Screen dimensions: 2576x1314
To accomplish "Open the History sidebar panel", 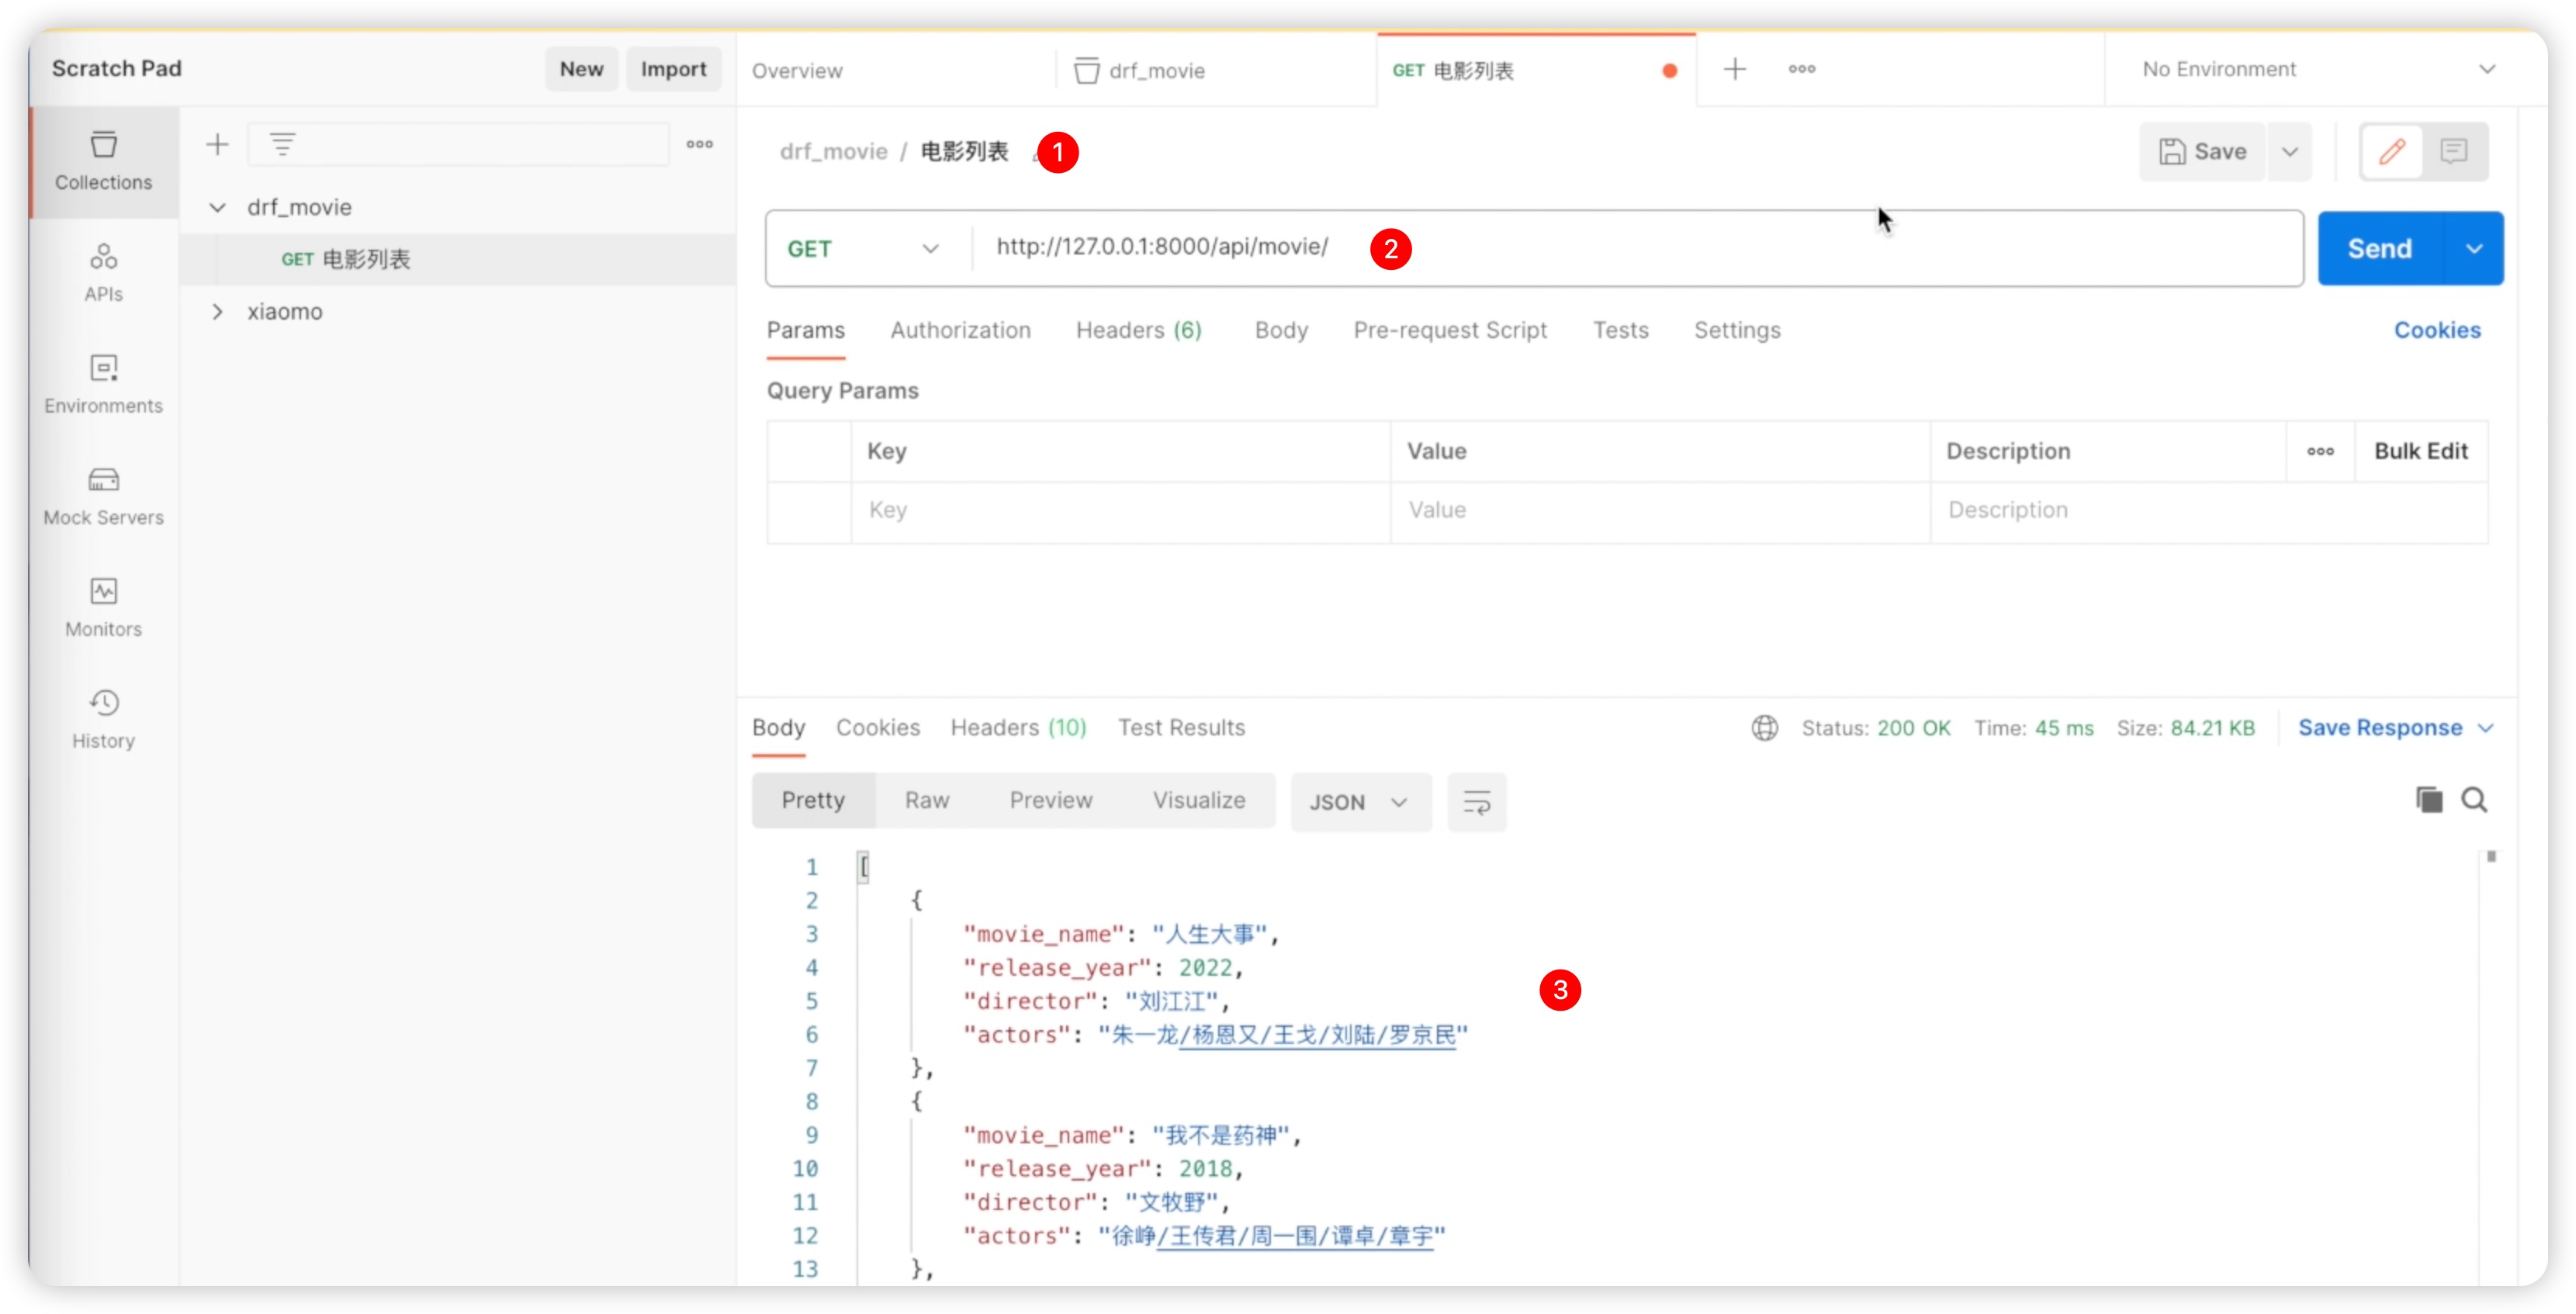I will [103, 719].
